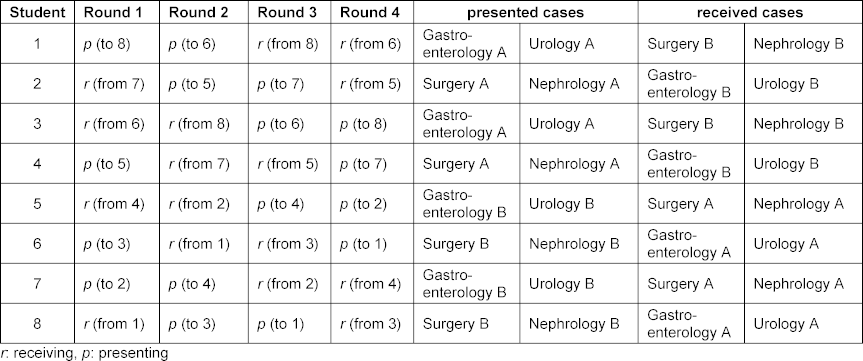Select student number 5 cell
This screenshot has width=863, height=361.
coord(37,204)
